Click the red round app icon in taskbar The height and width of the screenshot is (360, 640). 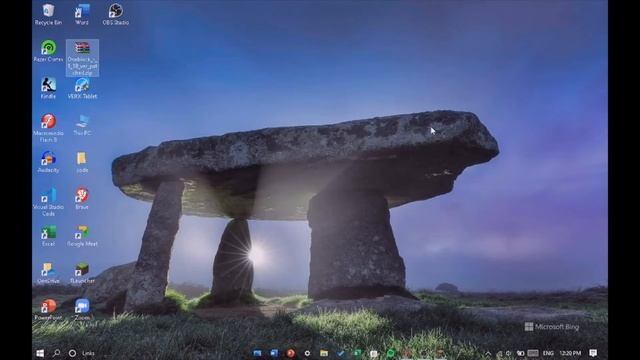[x=291, y=353]
